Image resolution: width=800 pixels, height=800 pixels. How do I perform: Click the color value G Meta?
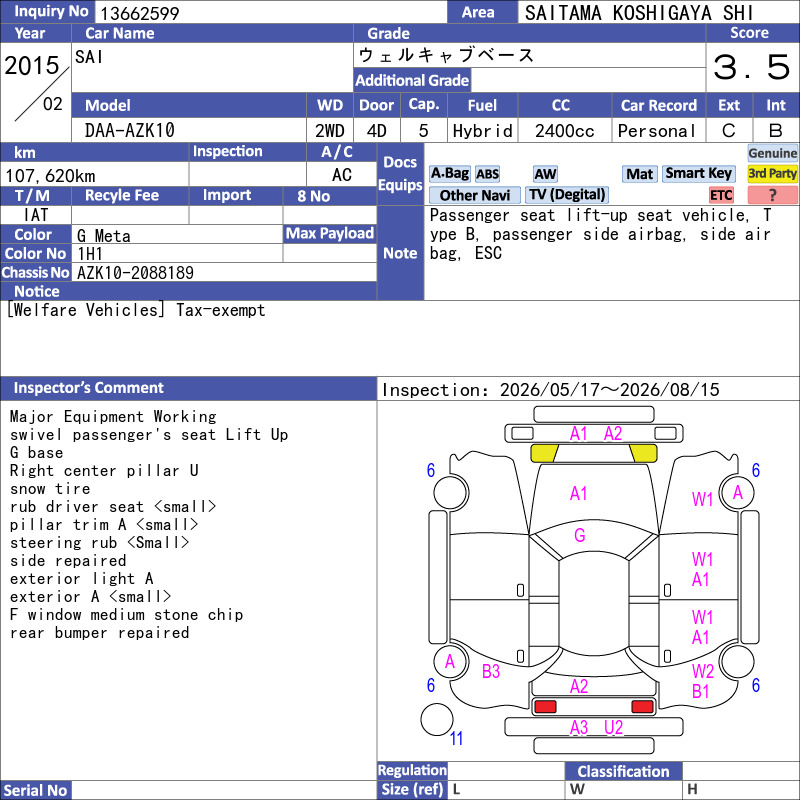104,236
